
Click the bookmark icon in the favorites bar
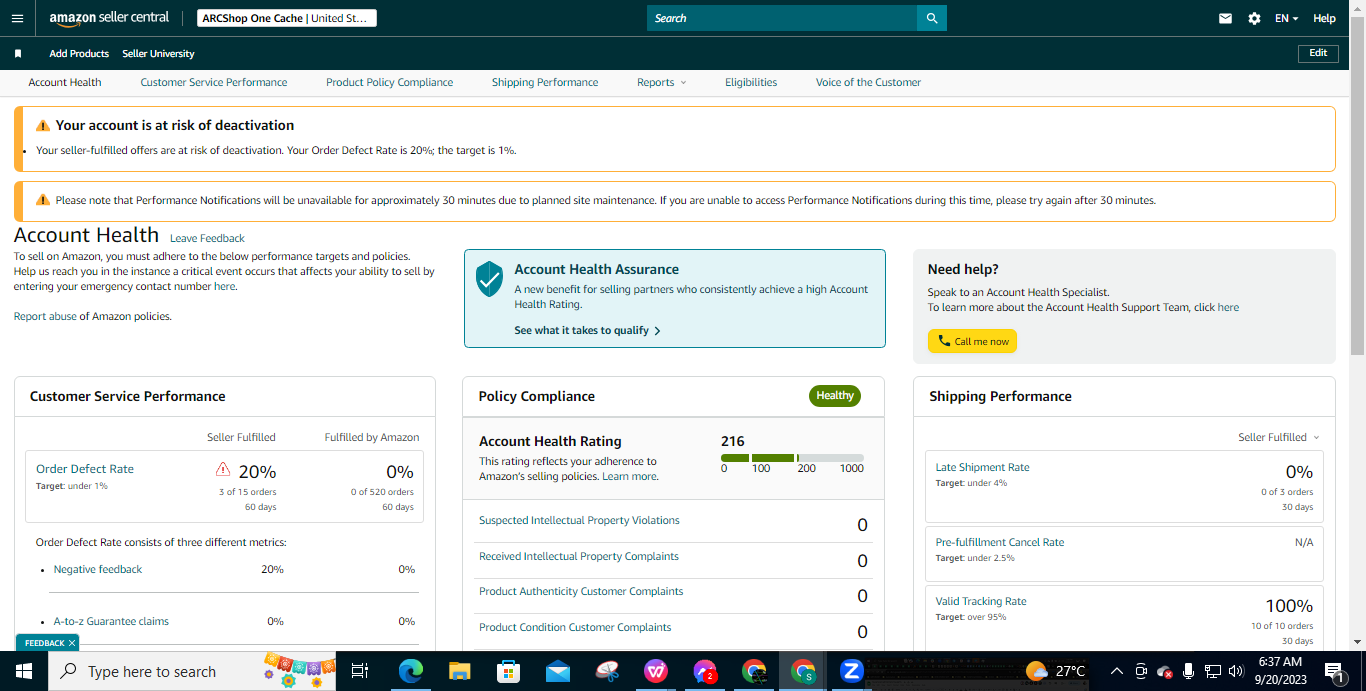click(x=18, y=53)
